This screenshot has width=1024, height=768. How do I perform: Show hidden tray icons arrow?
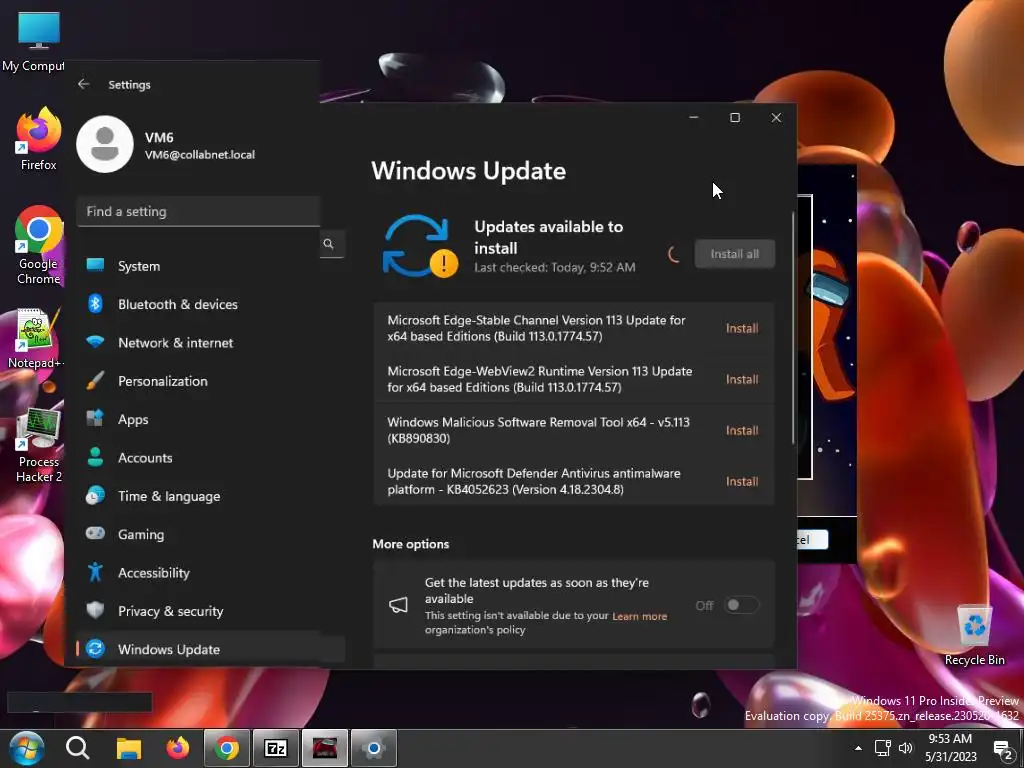click(x=858, y=748)
